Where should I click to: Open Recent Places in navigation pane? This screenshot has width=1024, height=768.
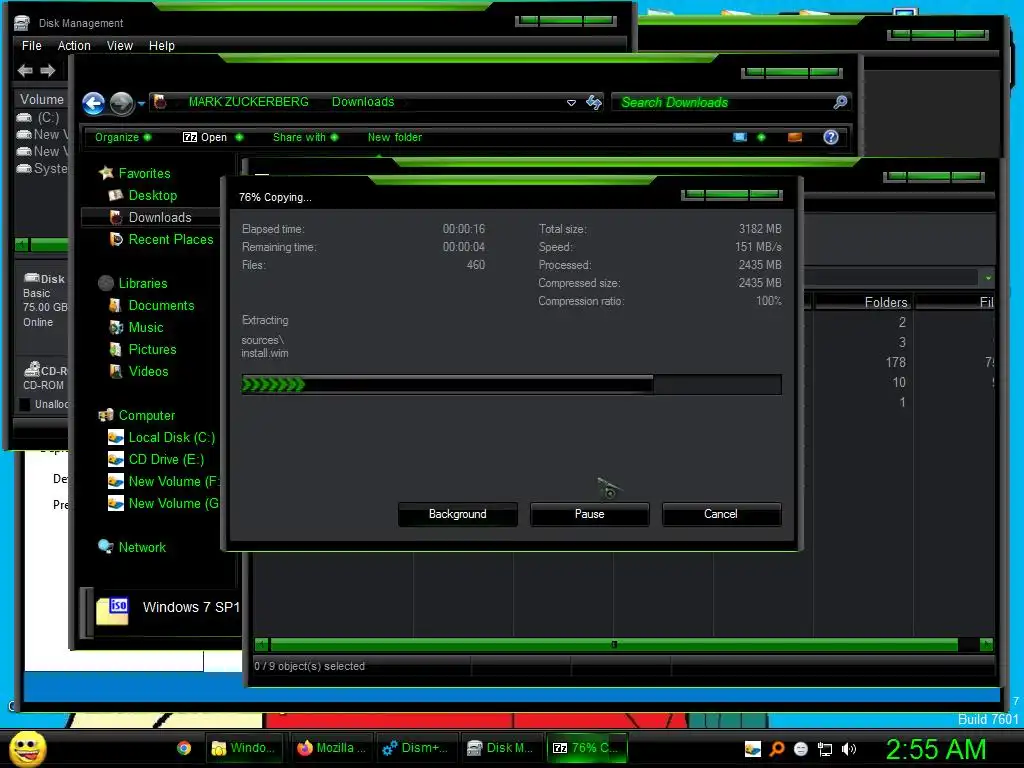click(x=170, y=240)
